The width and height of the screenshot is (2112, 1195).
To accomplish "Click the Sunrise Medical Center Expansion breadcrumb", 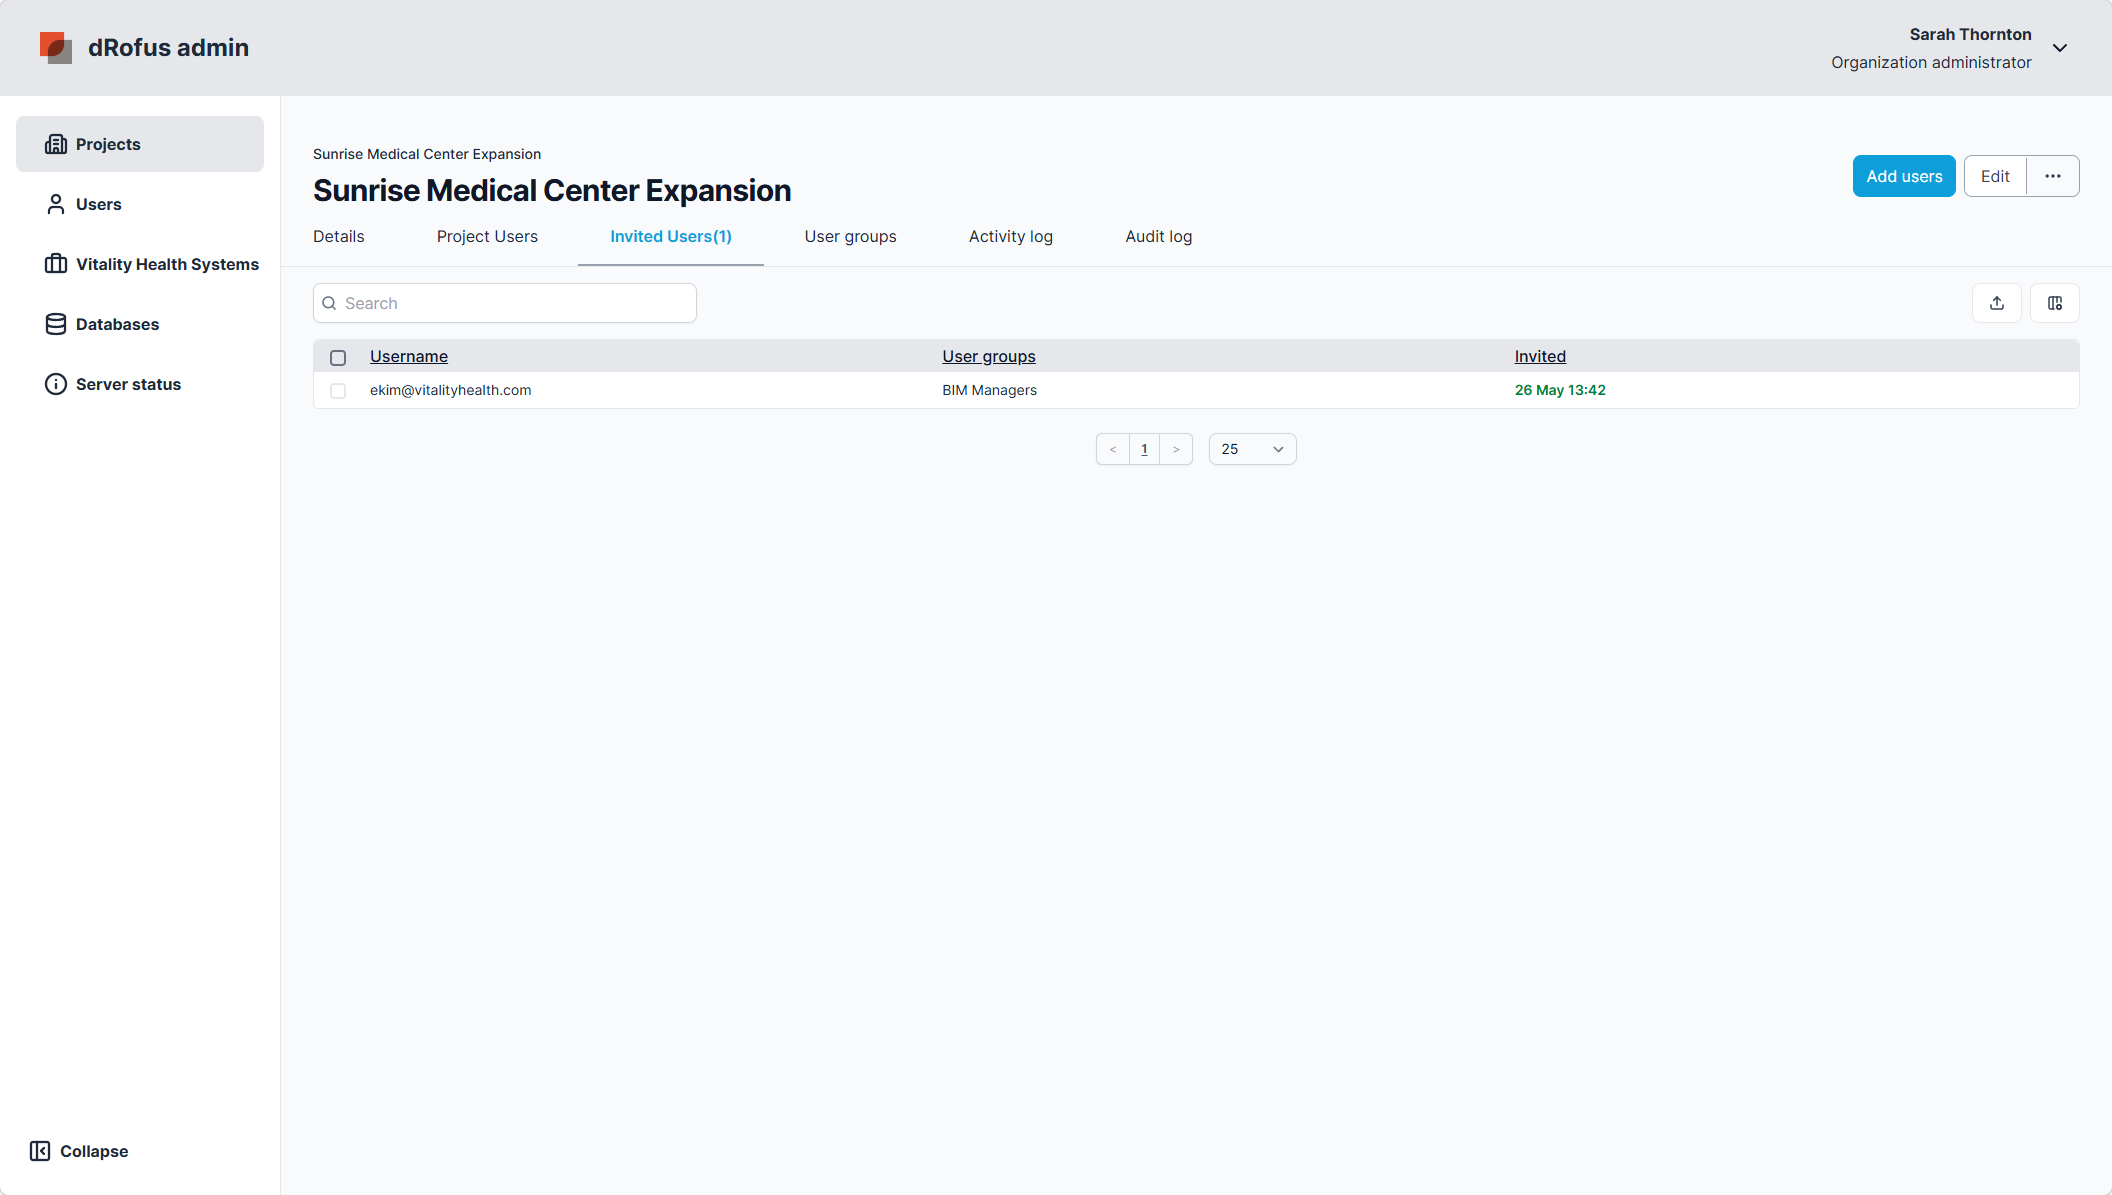I will coord(427,154).
